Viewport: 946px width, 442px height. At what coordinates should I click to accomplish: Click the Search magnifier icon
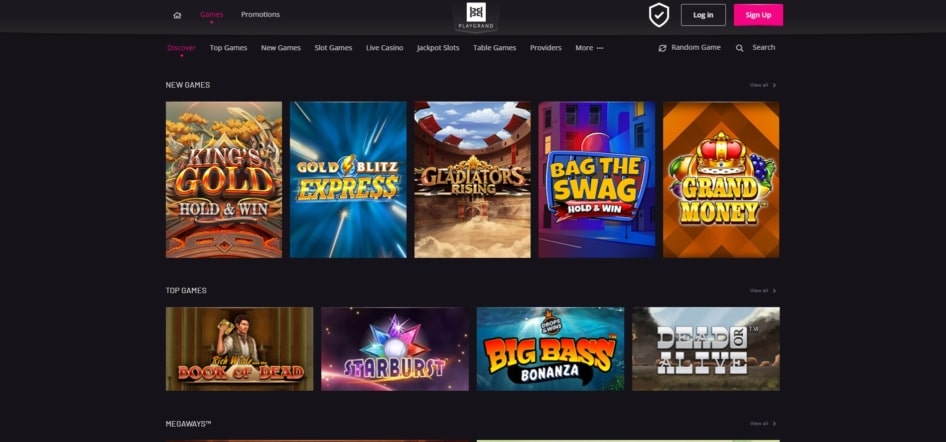[x=739, y=48]
